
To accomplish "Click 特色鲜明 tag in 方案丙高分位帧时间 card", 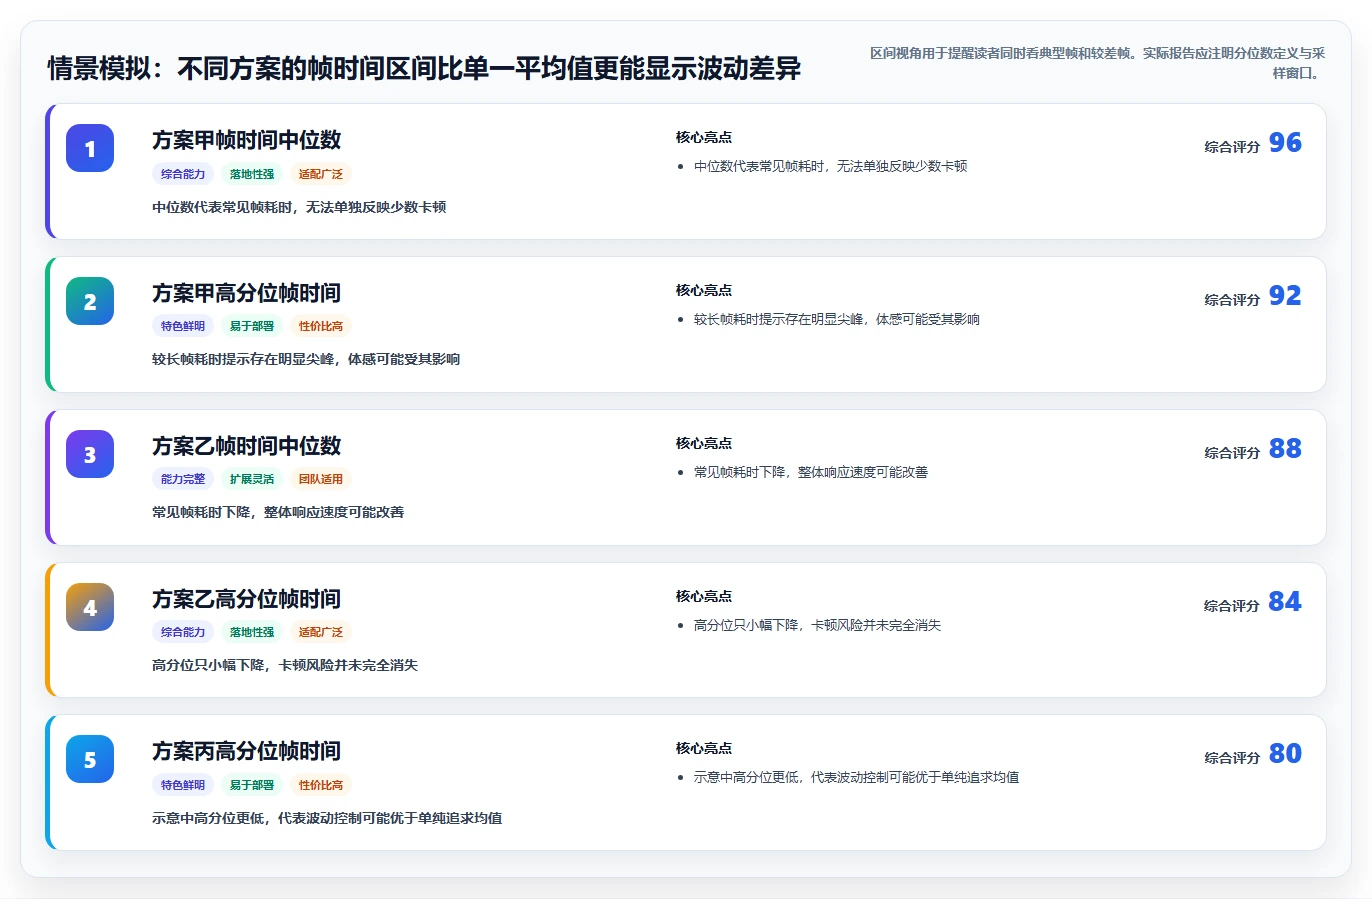I will (183, 785).
